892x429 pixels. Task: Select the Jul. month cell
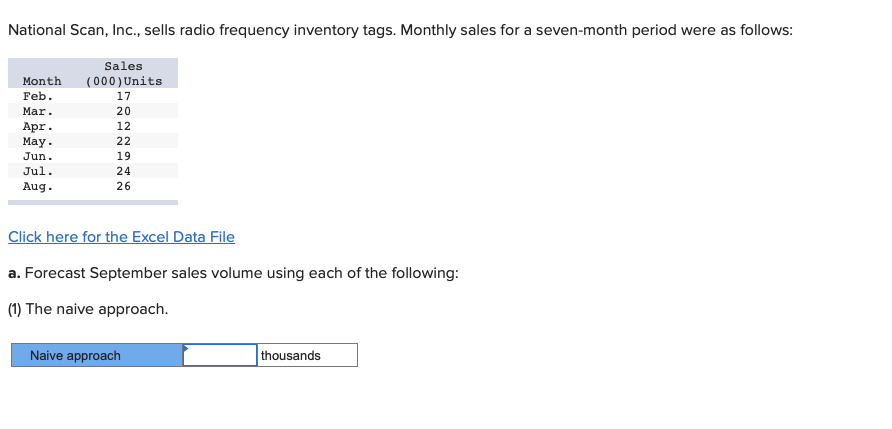tap(38, 171)
